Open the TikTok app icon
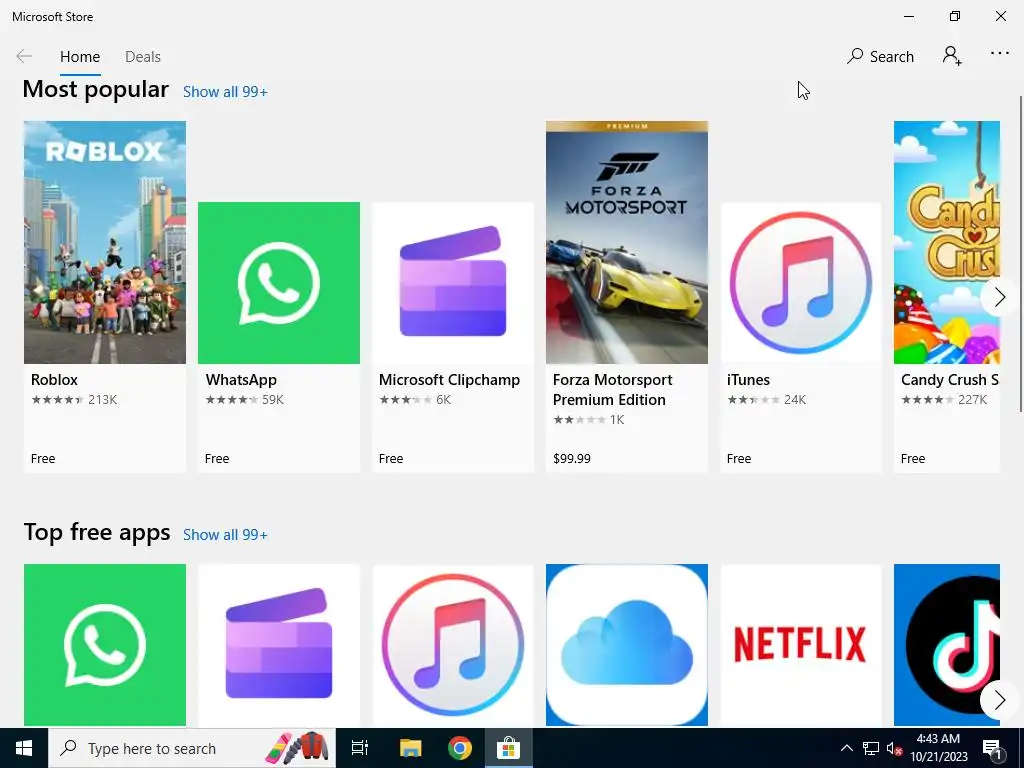Screen dimensions: 1024x768 tap(946, 645)
